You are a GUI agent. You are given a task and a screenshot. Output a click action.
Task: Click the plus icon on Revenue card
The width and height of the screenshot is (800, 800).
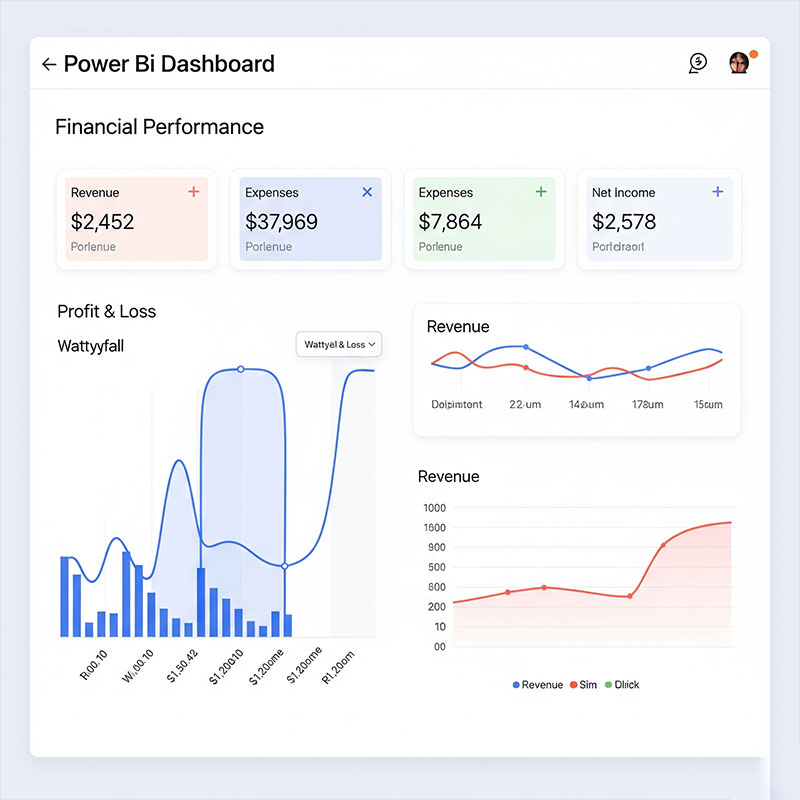click(x=194, y=191)
